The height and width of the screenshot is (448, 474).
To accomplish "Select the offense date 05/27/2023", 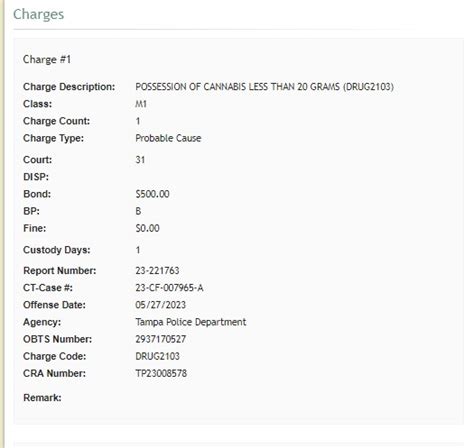I will pos(160,305).
